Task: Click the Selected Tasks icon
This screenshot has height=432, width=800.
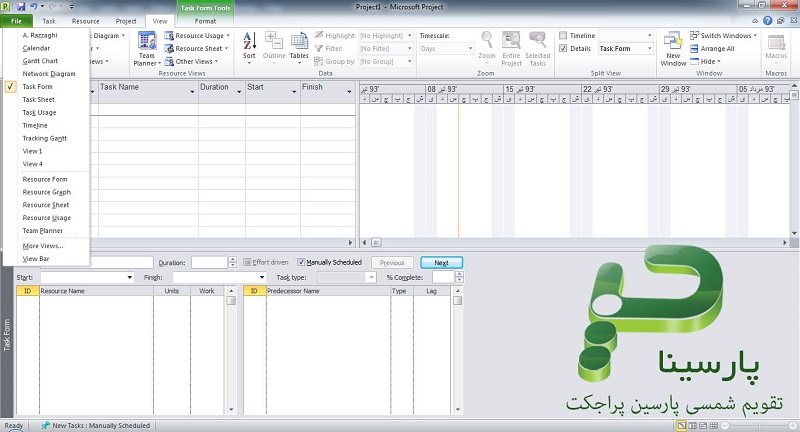Action: pyautogui.click(x=537, y=41)
